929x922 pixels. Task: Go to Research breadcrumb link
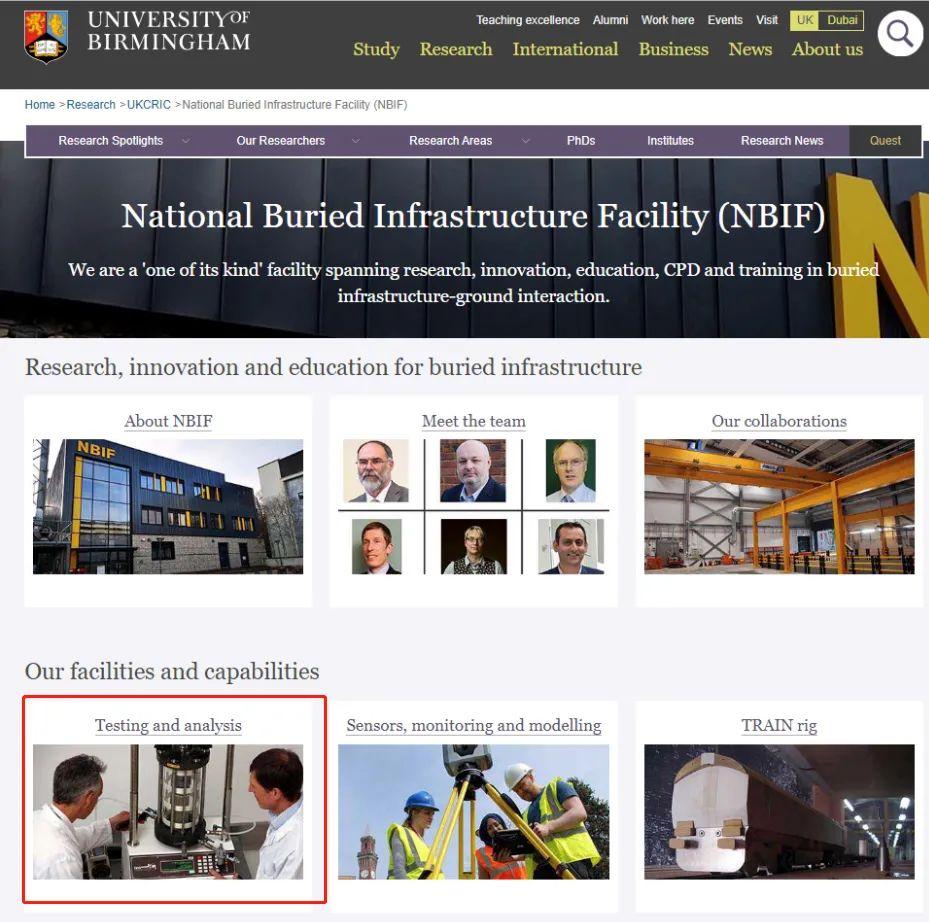coord(91,105)
